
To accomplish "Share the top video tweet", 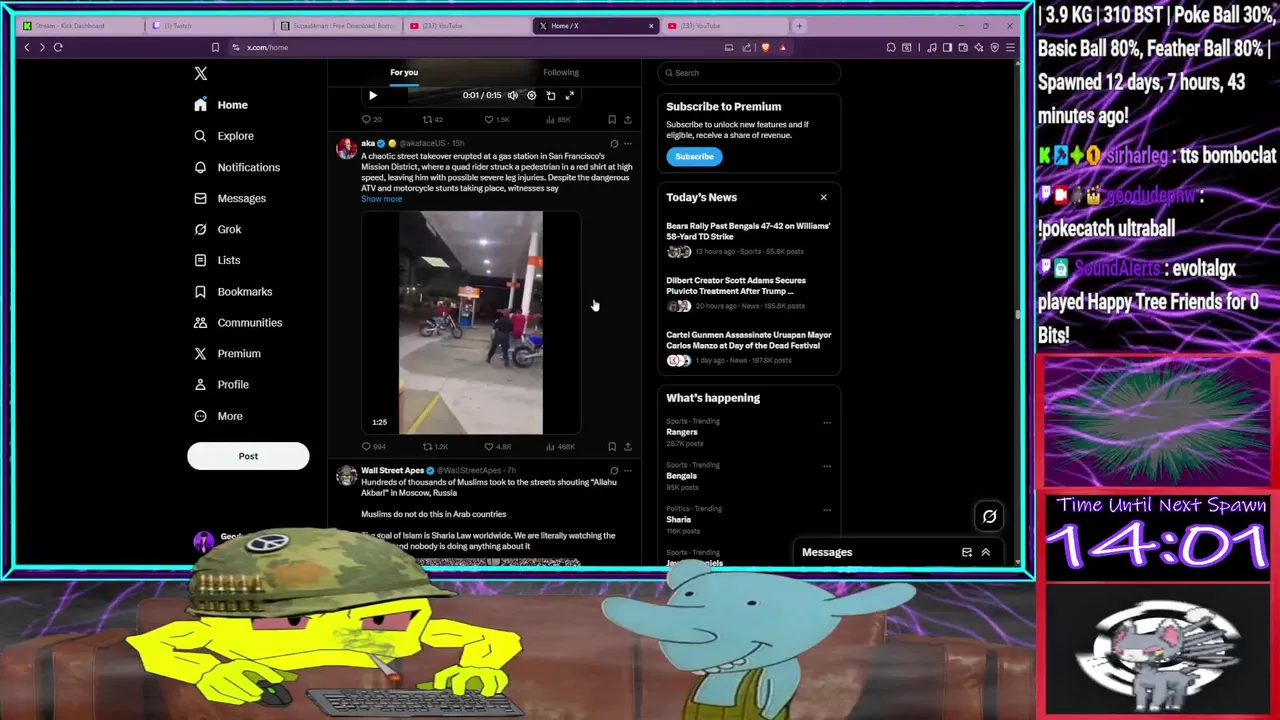I will (628, 120).
